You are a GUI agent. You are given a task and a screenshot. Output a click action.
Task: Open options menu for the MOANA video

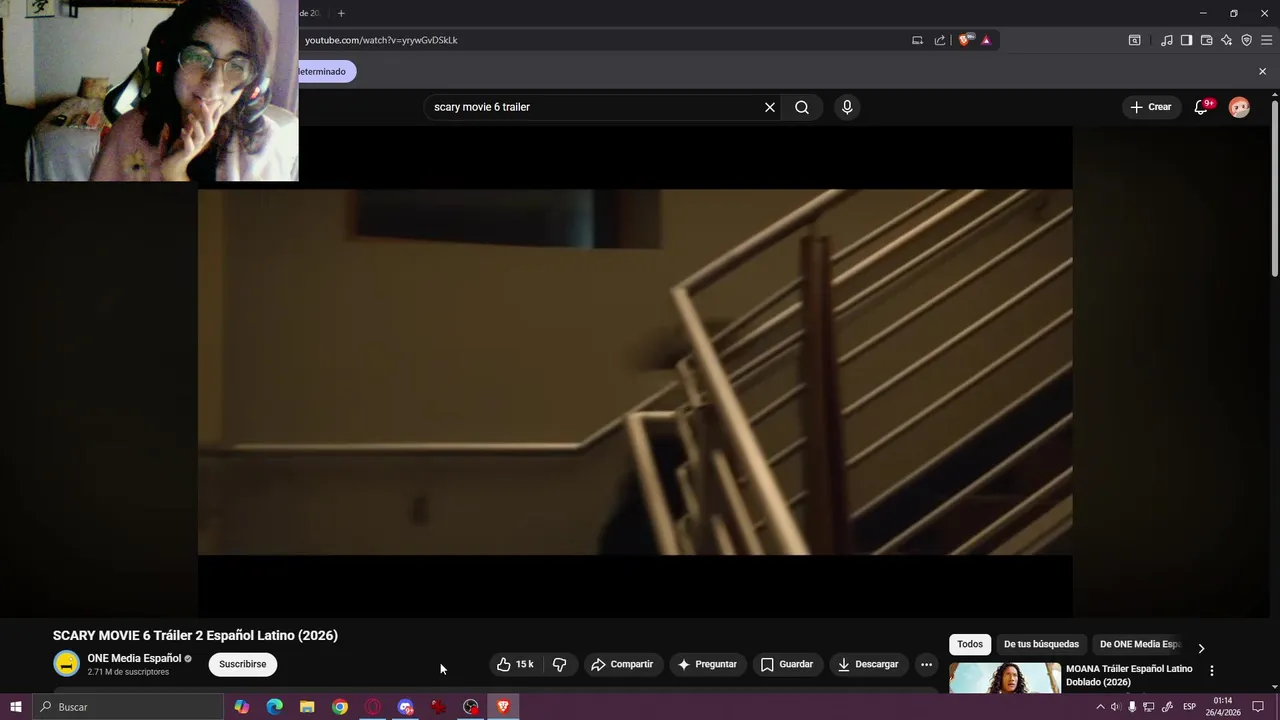click(1212, 671)
